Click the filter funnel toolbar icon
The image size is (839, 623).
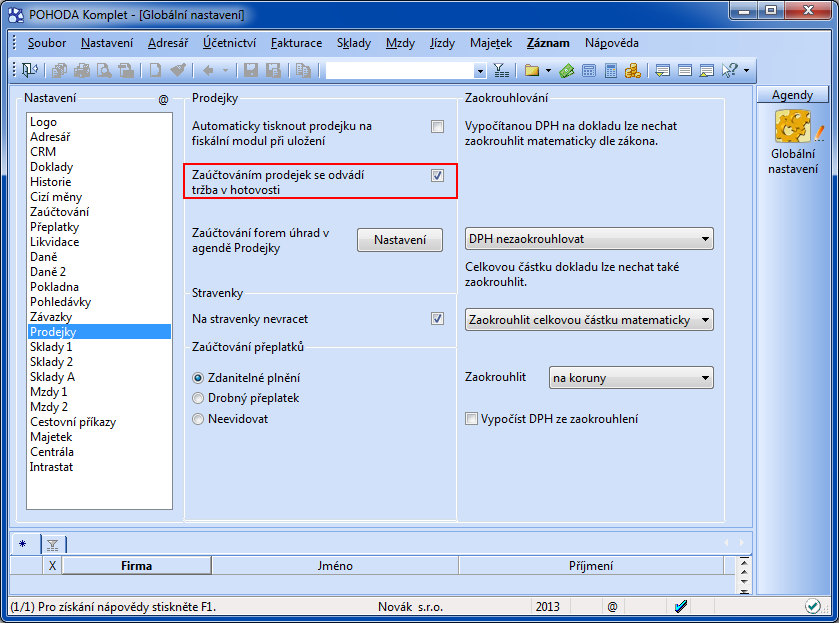pyautogui.click(x=501, y=70)
